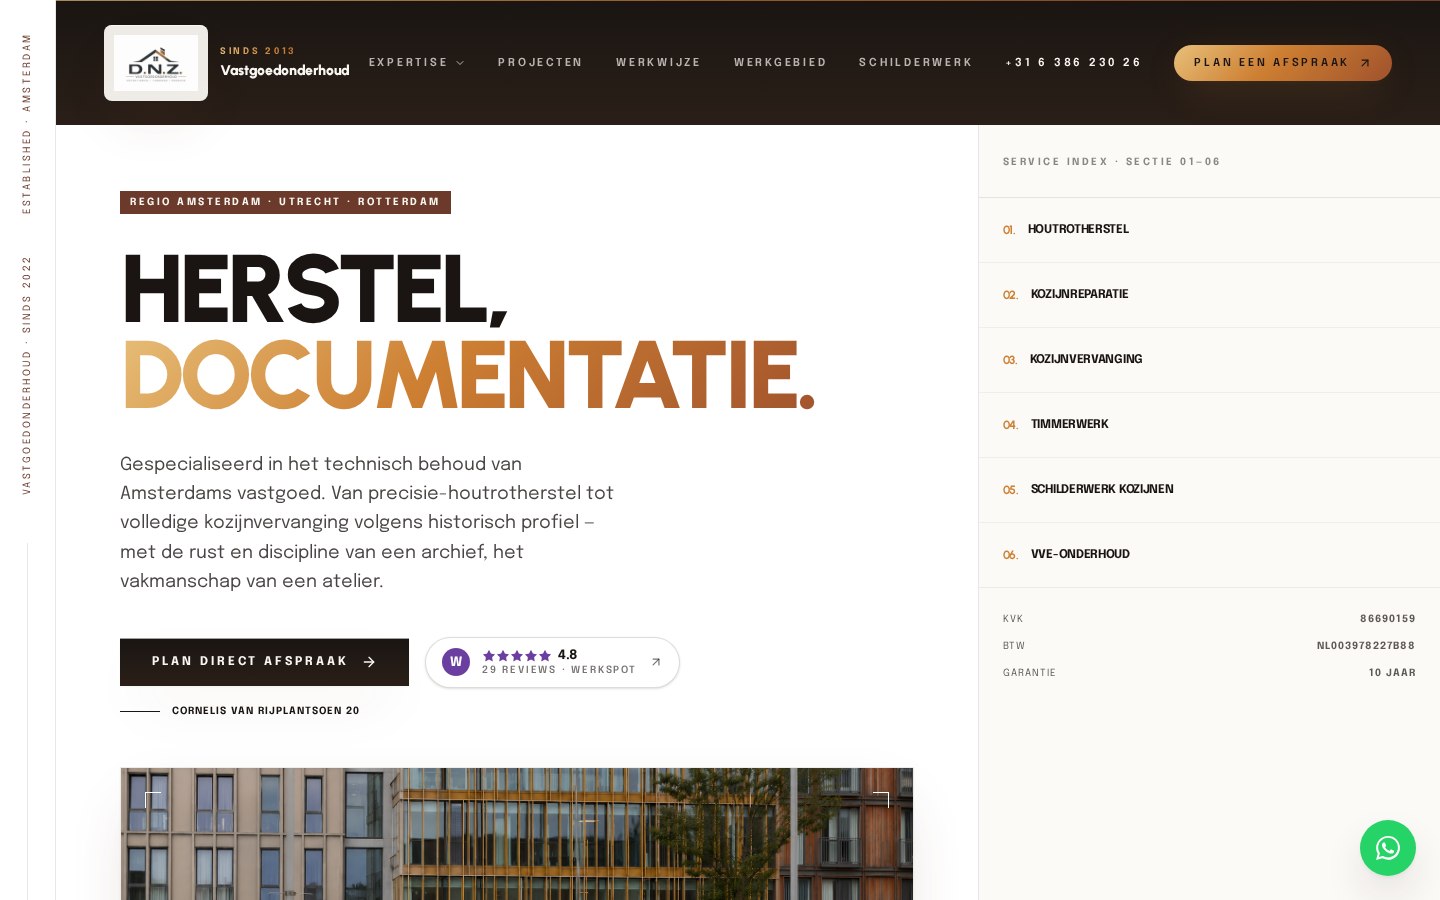Select 01. Houtrotherstel service
Viewport: 1440px width, 900px height.
[1209, 230]
